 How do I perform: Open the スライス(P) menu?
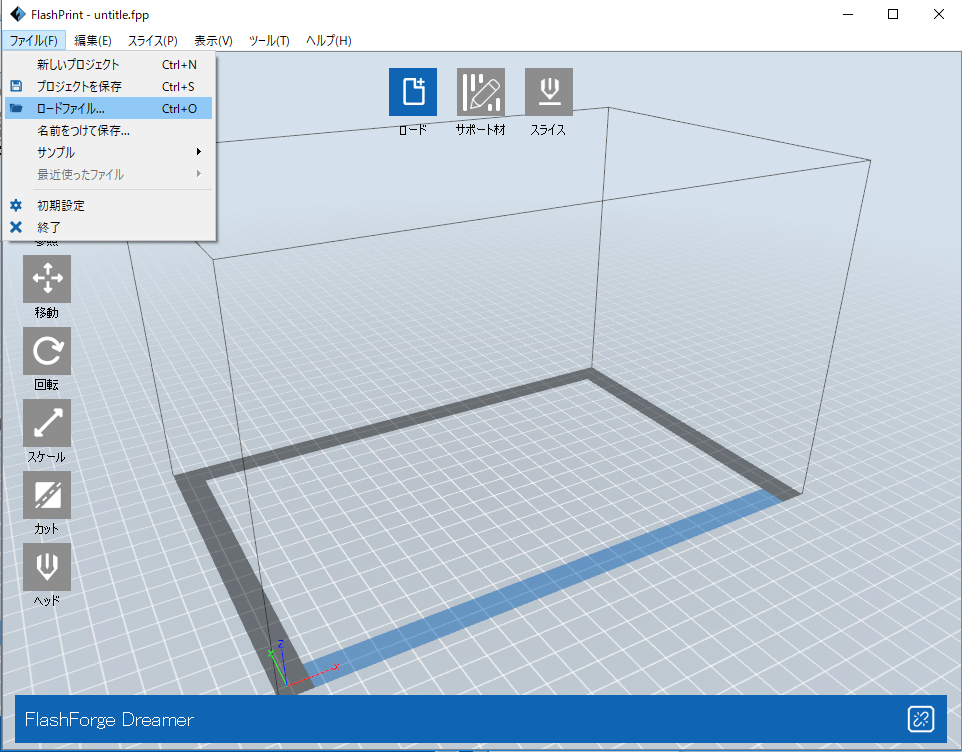(x=153, y=40)
